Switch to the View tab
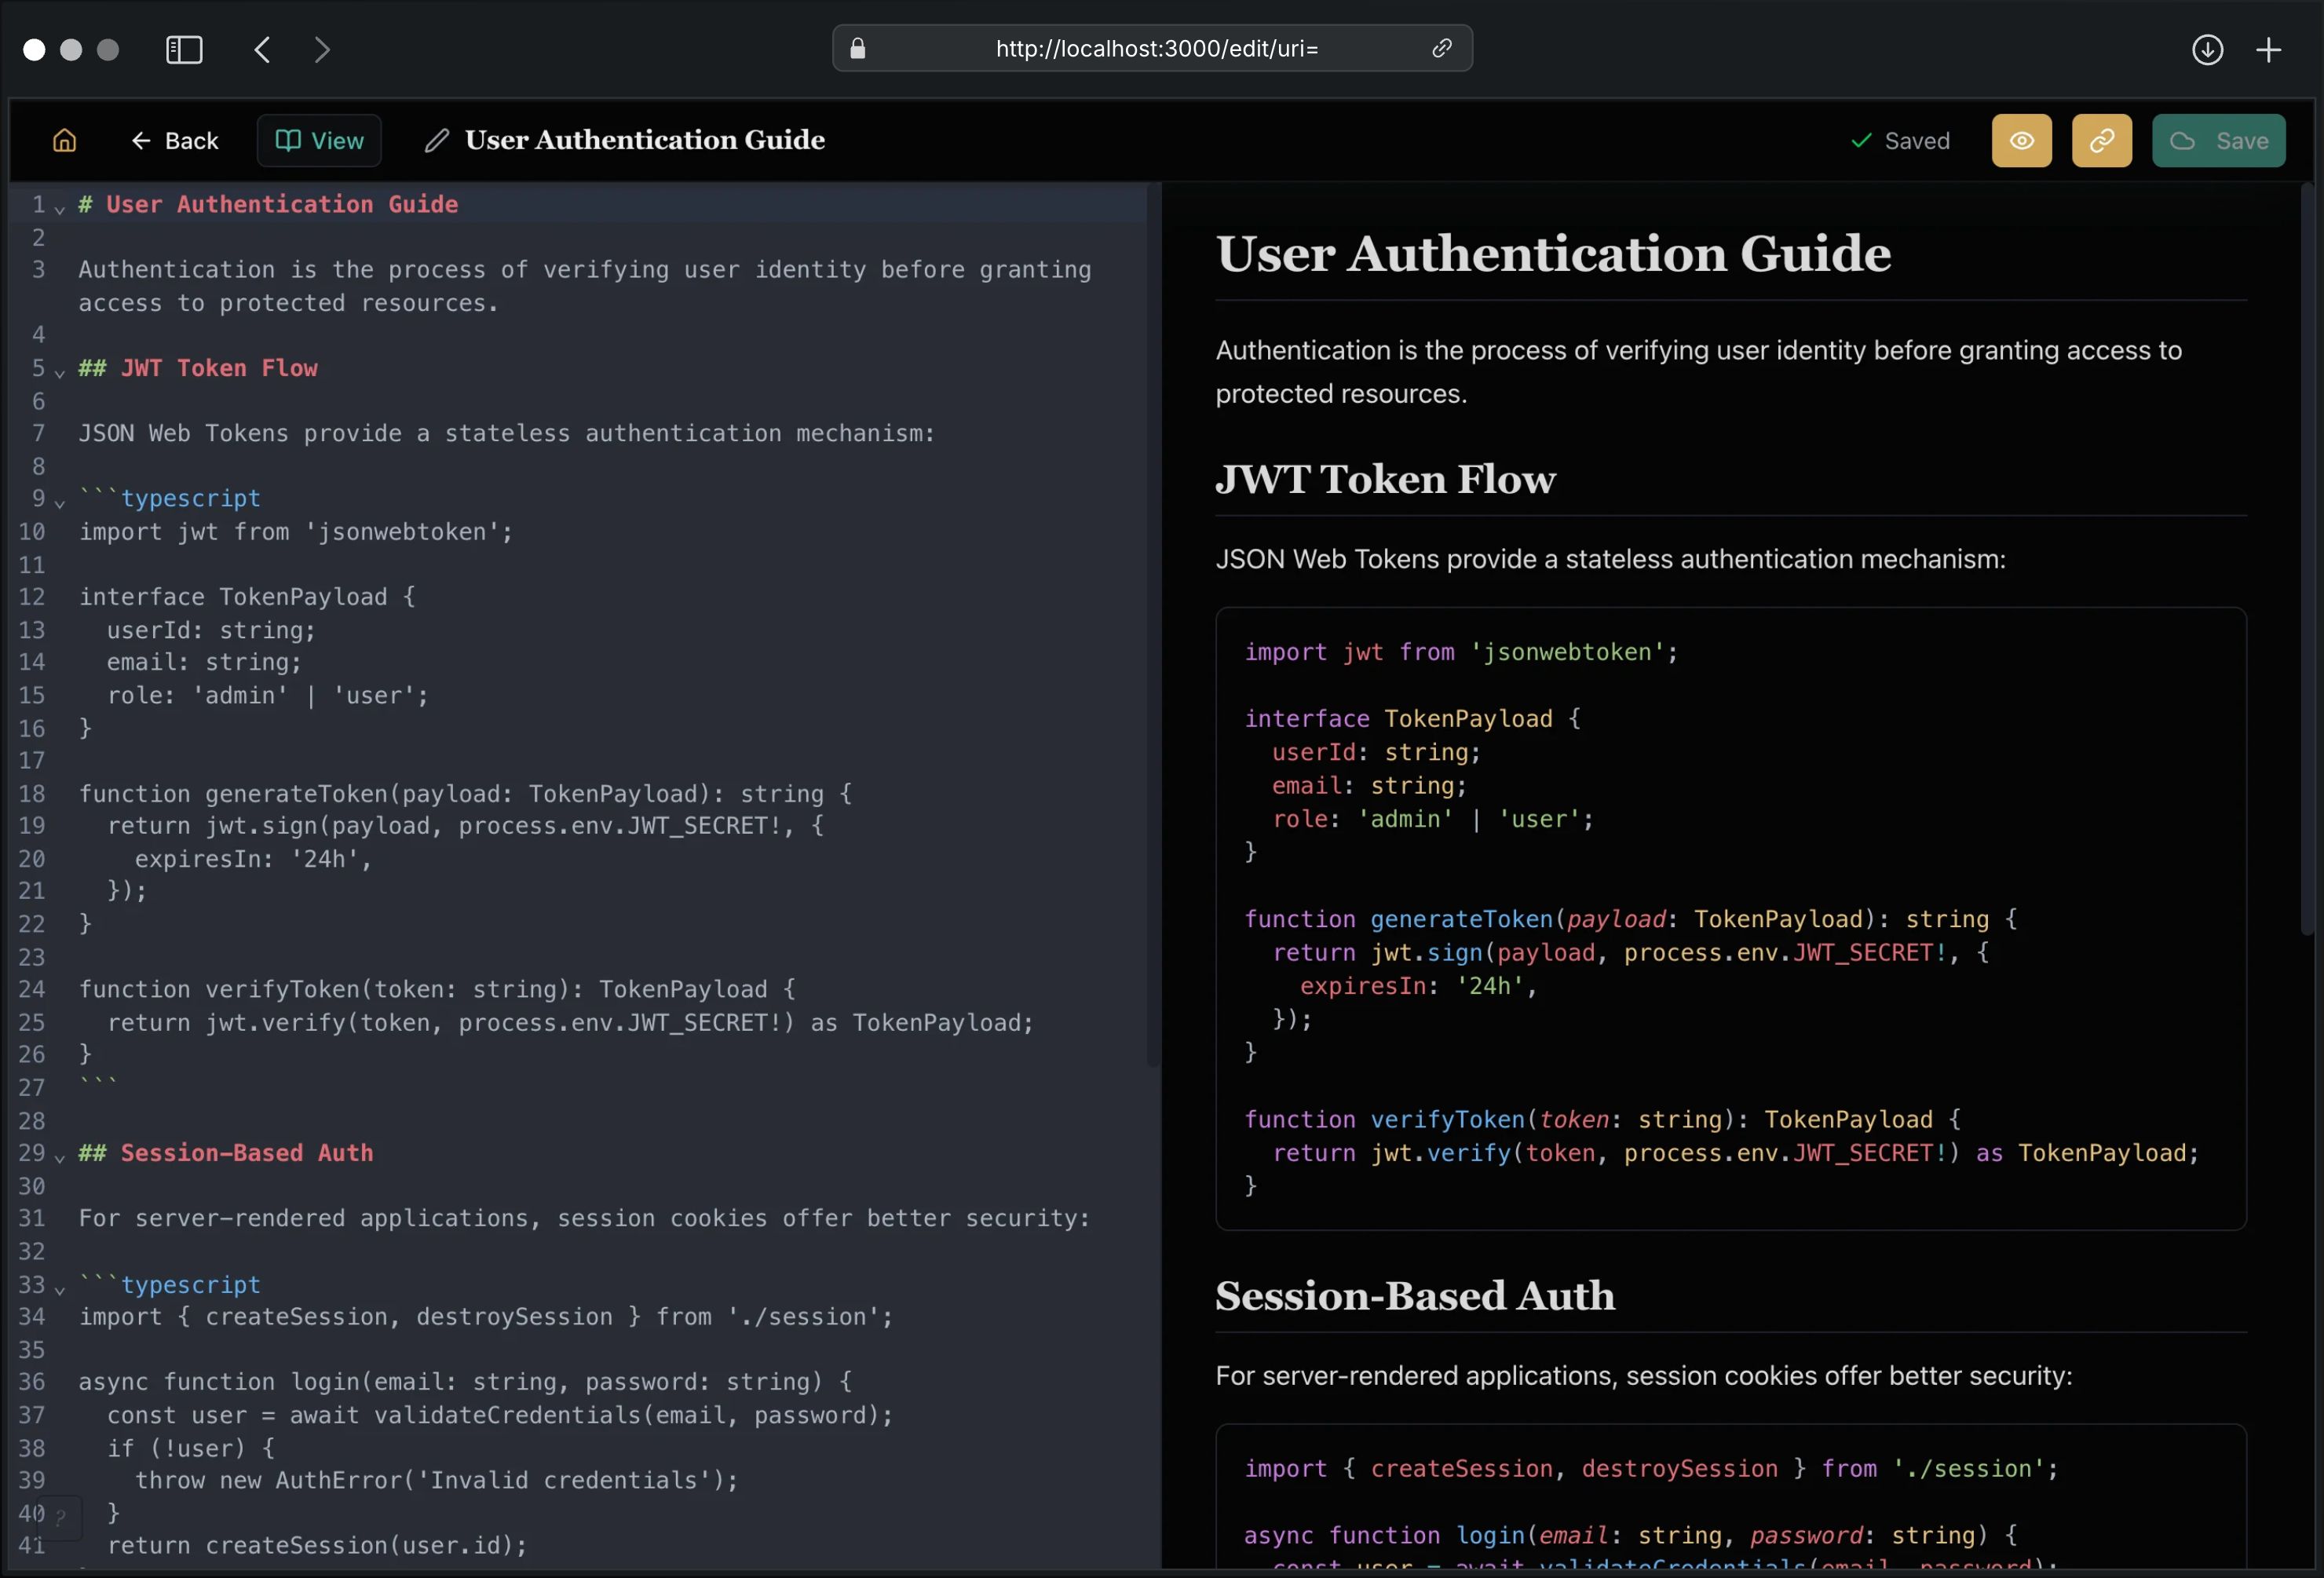 tap(319, 141)
